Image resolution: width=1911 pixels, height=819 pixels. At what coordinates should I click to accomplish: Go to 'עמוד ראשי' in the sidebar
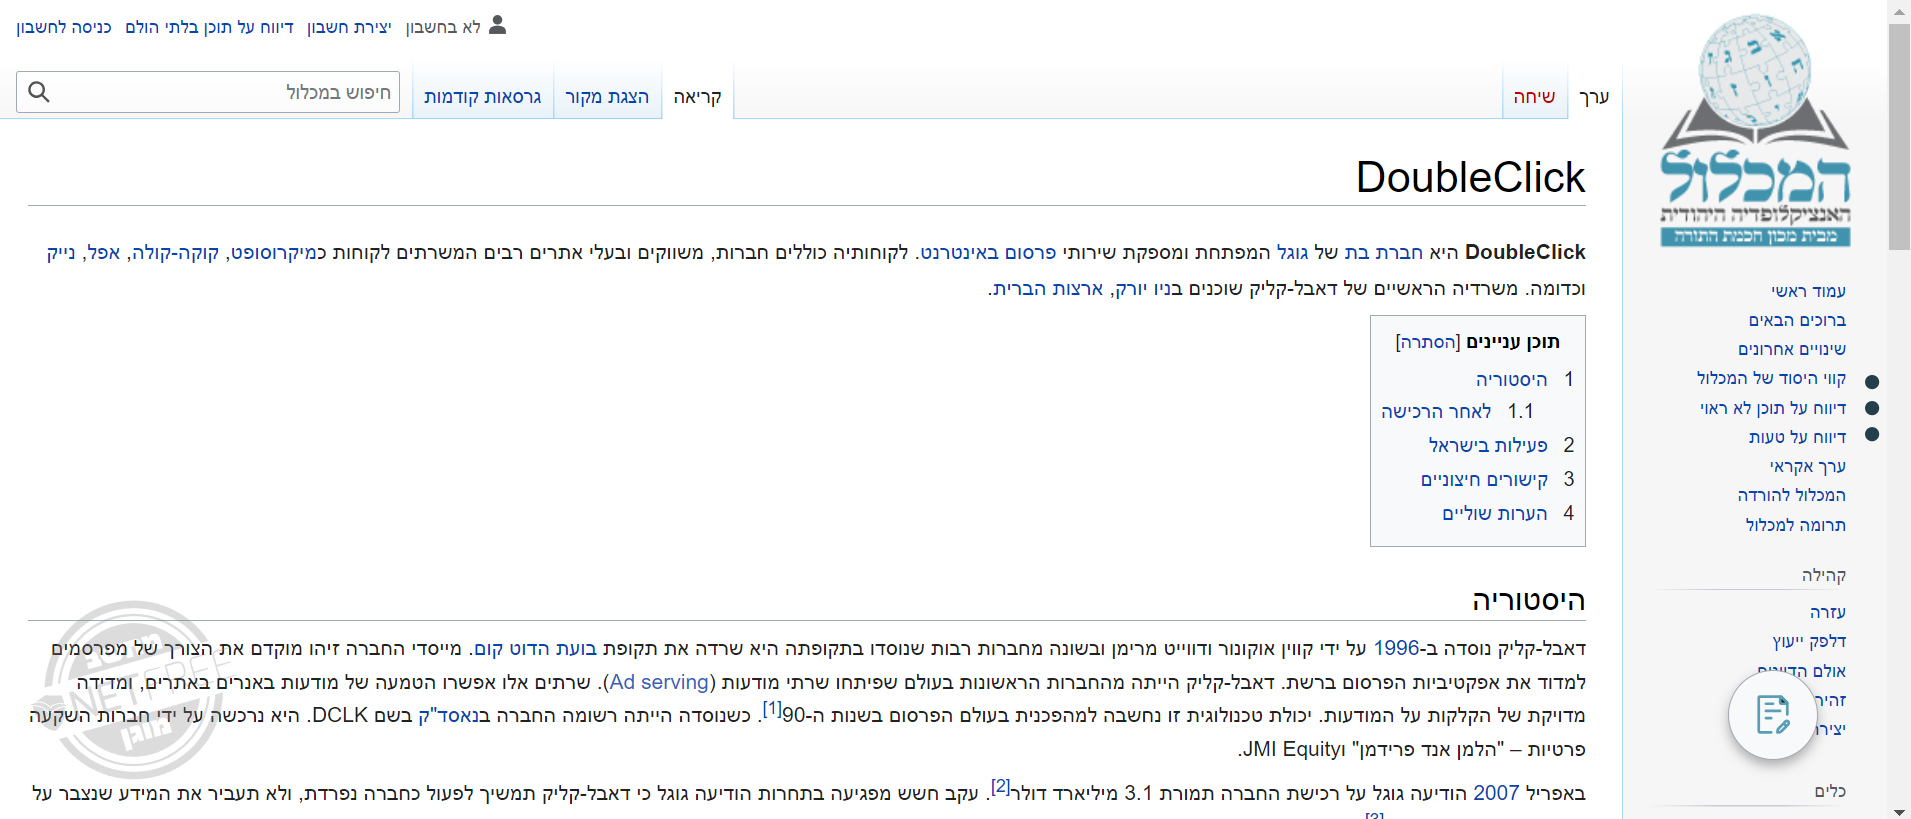click(x=1808, y=291)
